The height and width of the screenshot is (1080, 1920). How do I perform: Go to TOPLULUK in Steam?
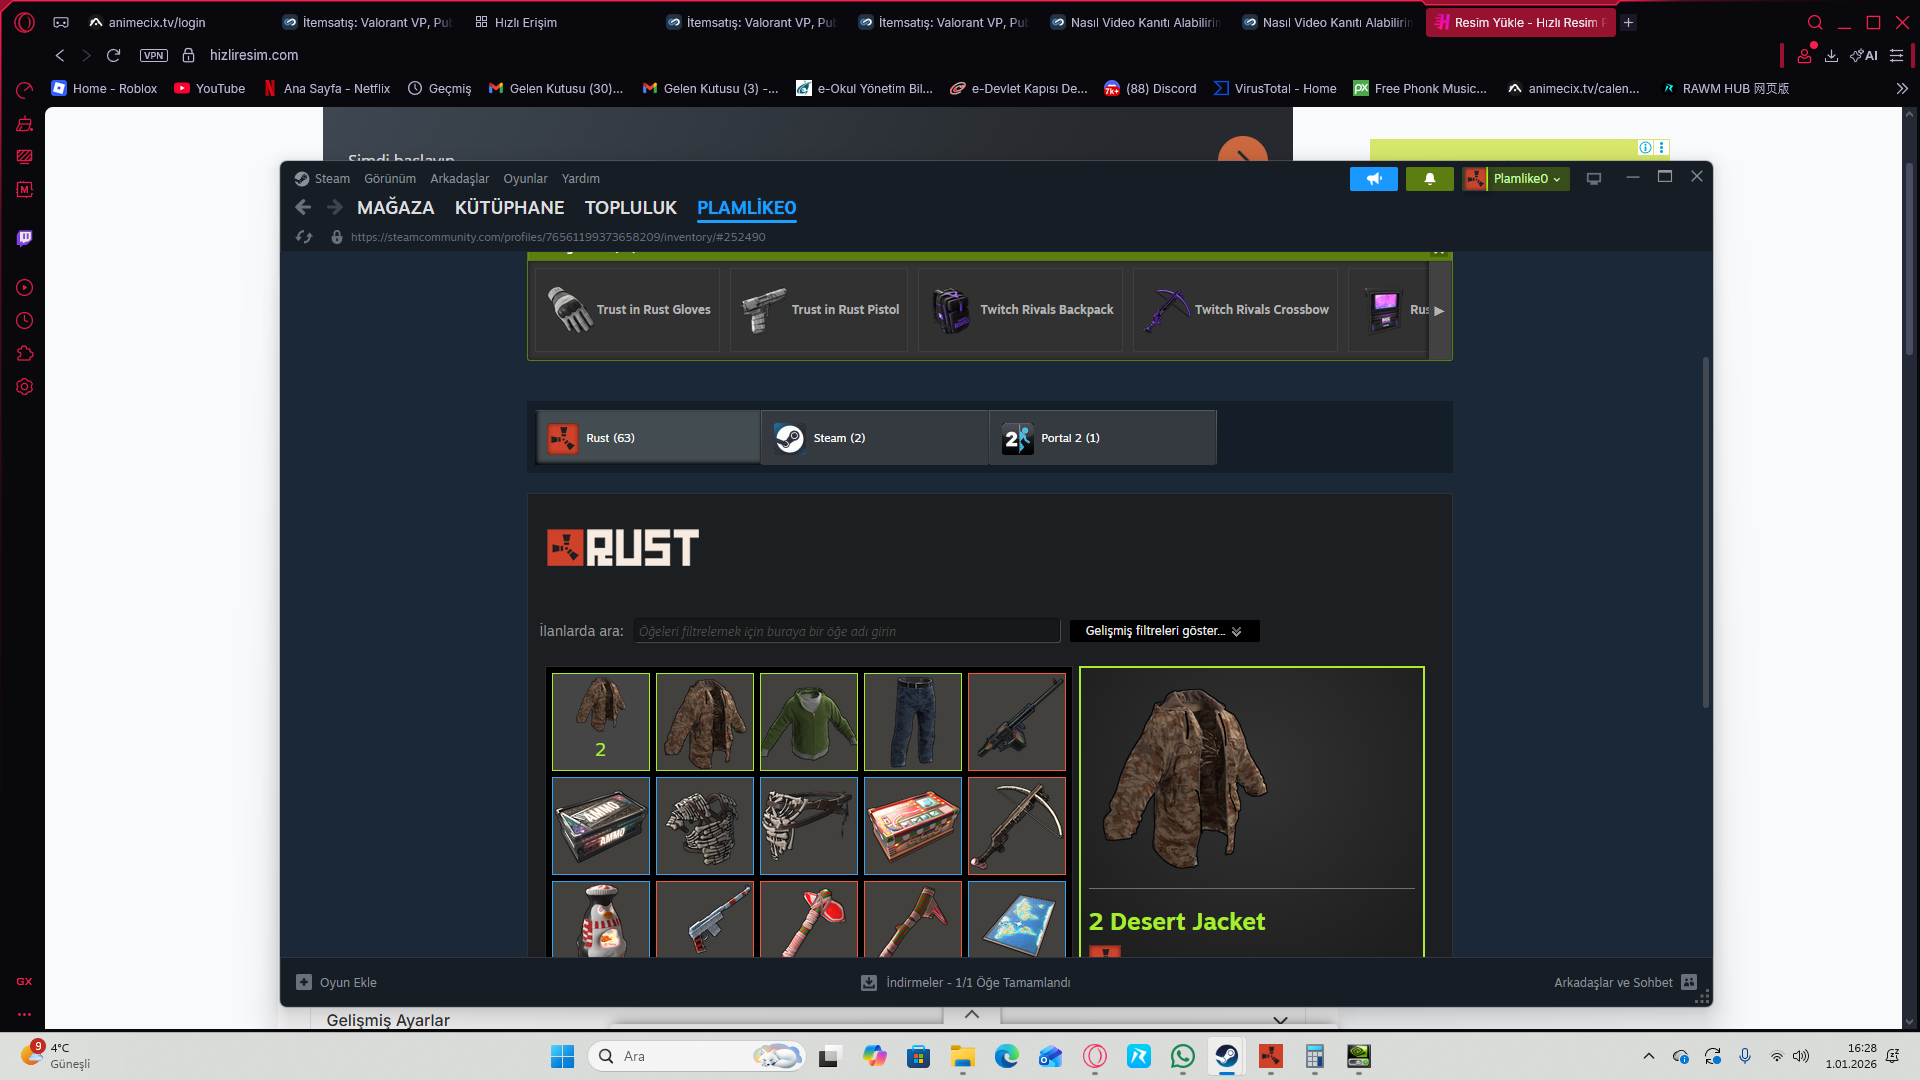click(x=631, y=208)
